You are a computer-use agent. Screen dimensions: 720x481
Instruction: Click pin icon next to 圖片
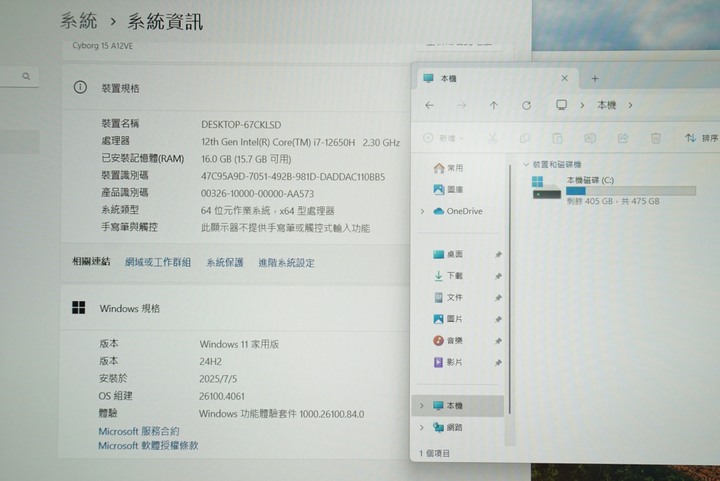click(498, 319)
